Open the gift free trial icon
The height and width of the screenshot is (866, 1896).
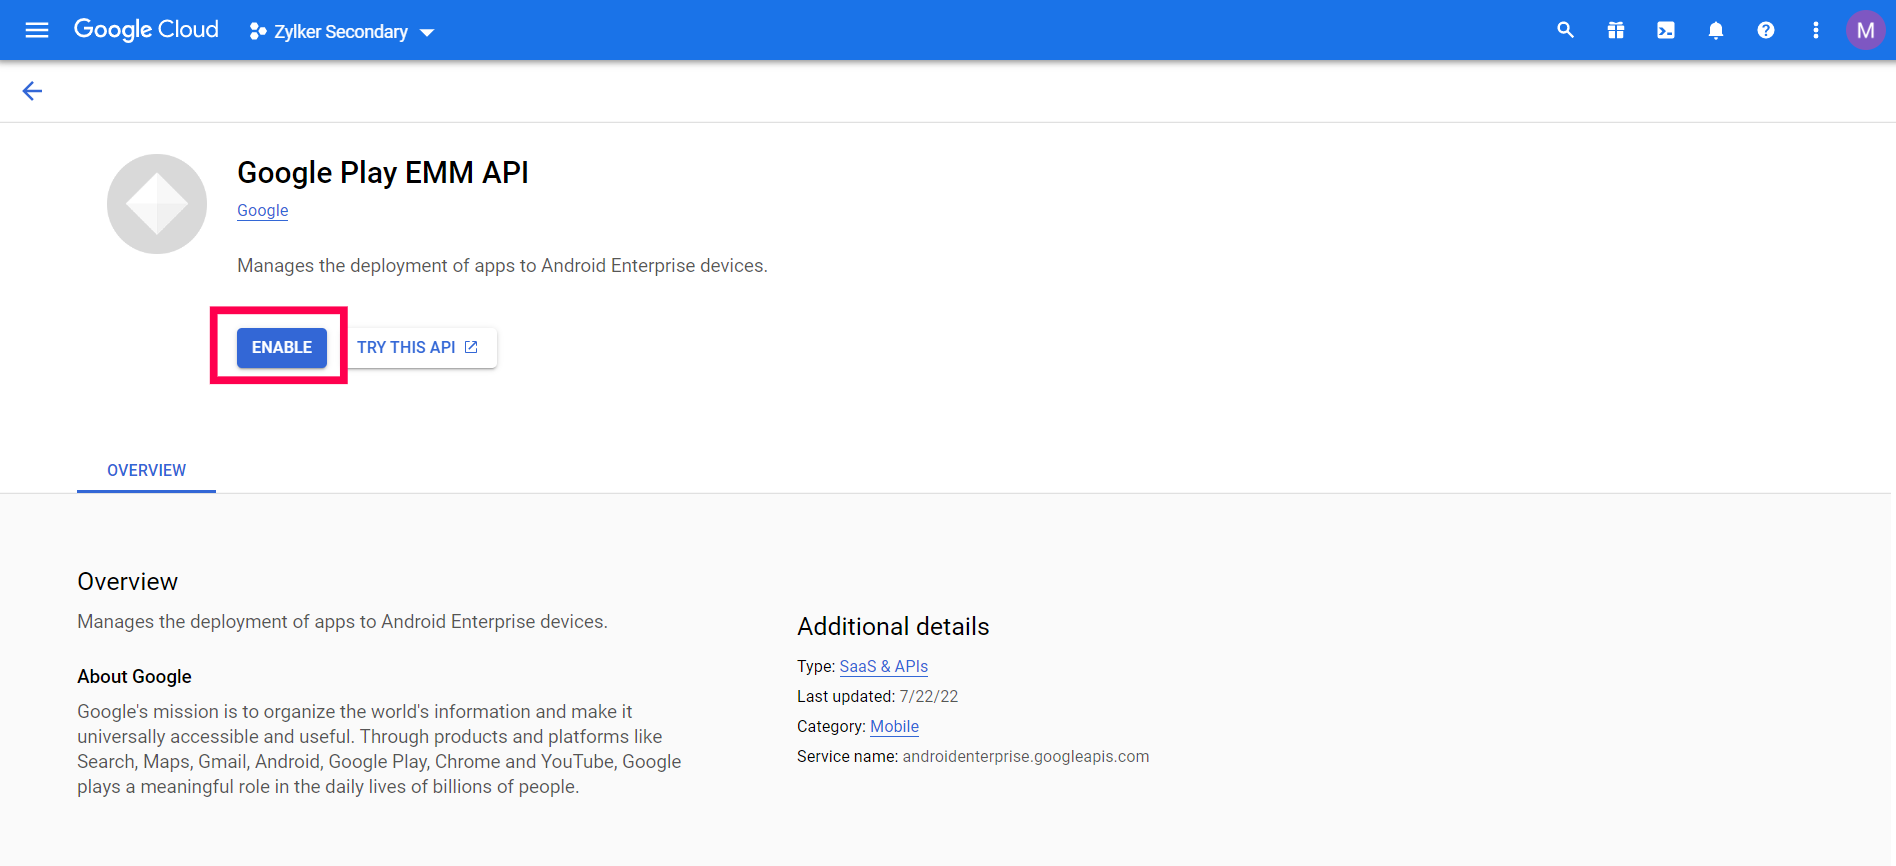click(1616, 30)
